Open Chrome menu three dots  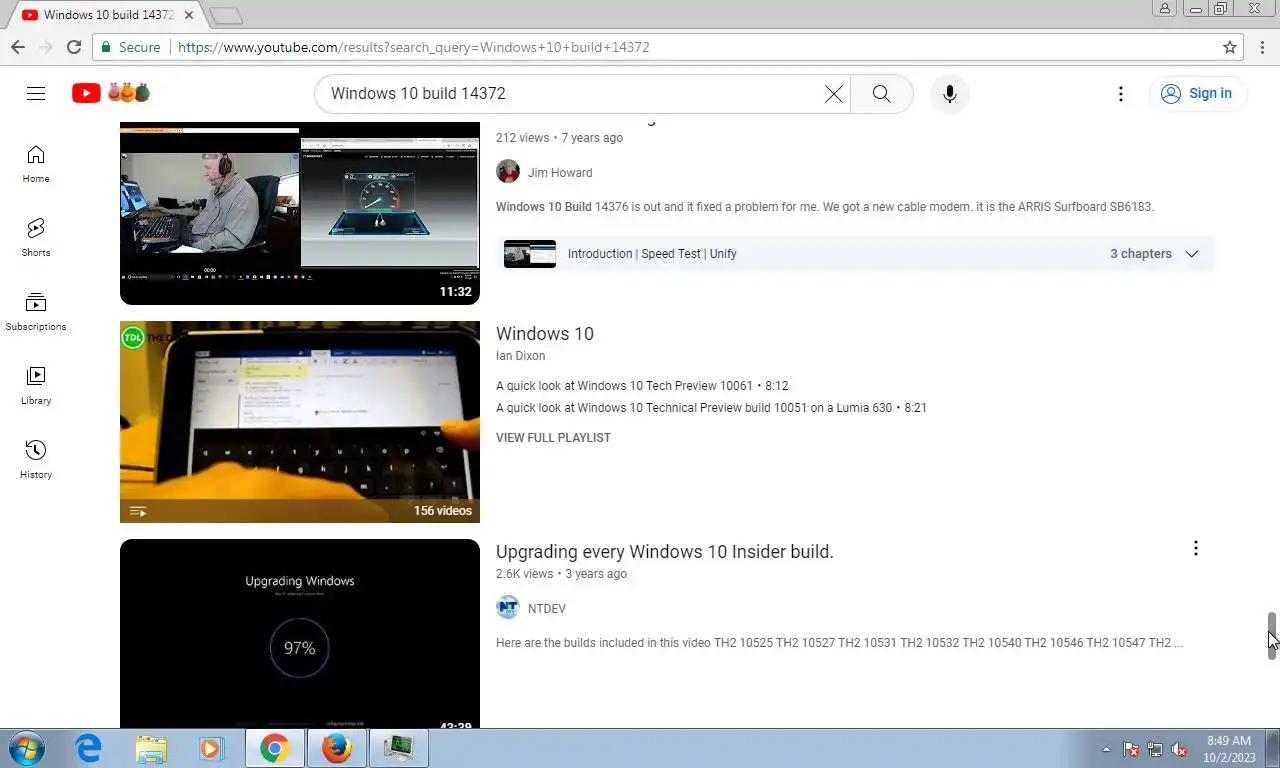click(1262, 47)
